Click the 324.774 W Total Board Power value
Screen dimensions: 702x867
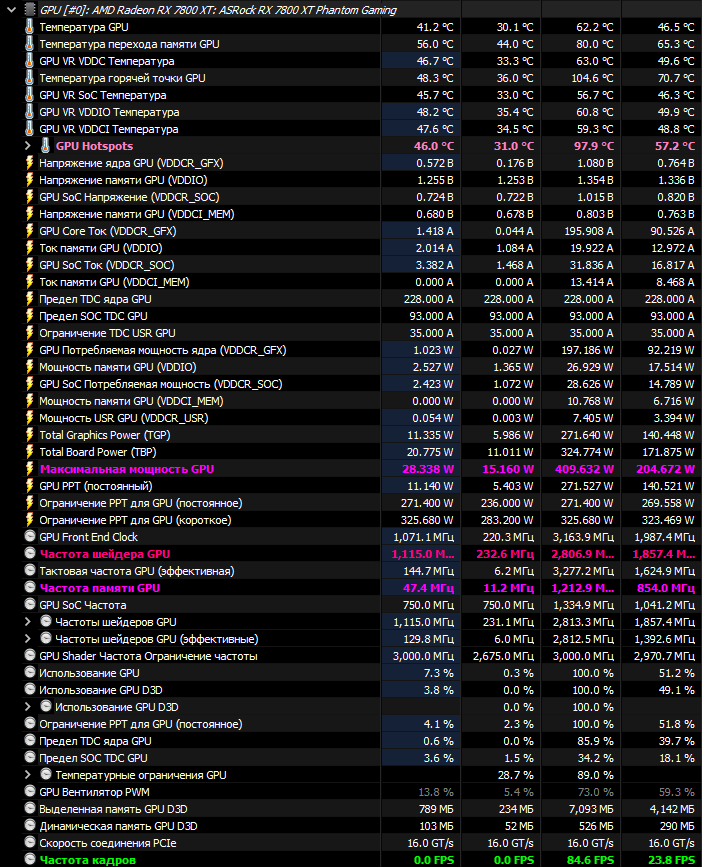pyautogui.click(x=586, y=452)
